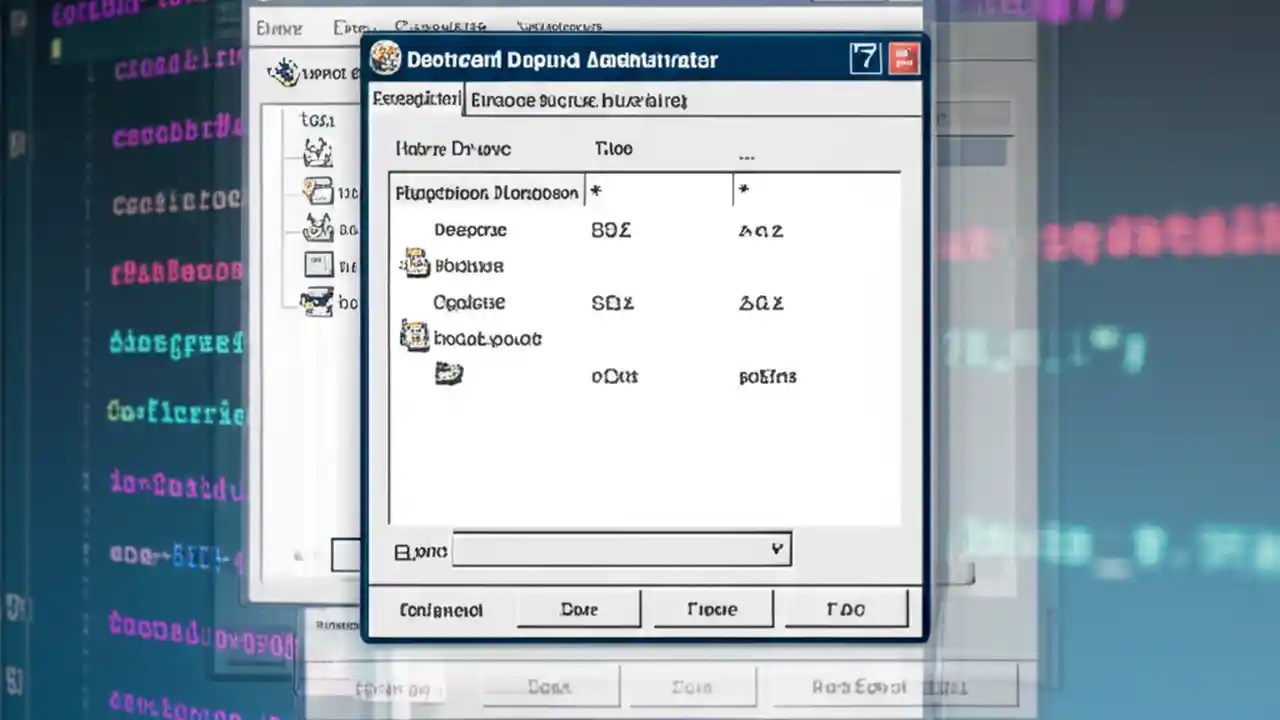Viewport: 1280px width, 720px height.
Task: Open the Bono dropdown at the dialog bottom
Action: click(x=620, y=549)
